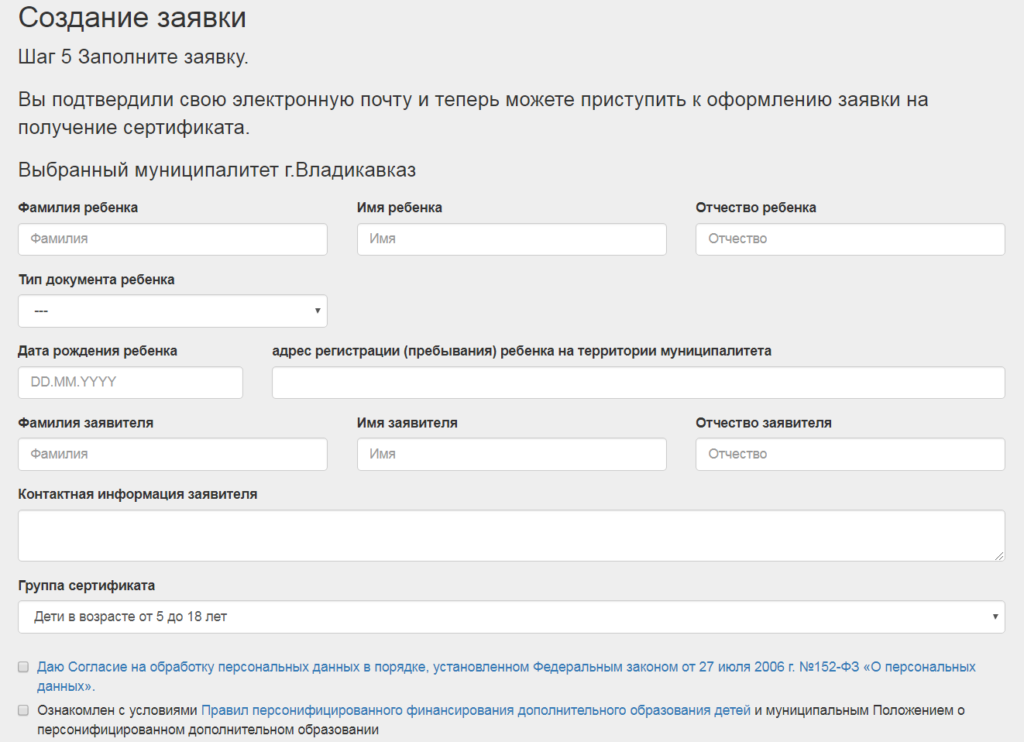This screenshot has width=1024, height=742.
Task: Click the 'Группа сертификата' label text
Action: pyautogui.click(x=86, y=585)
